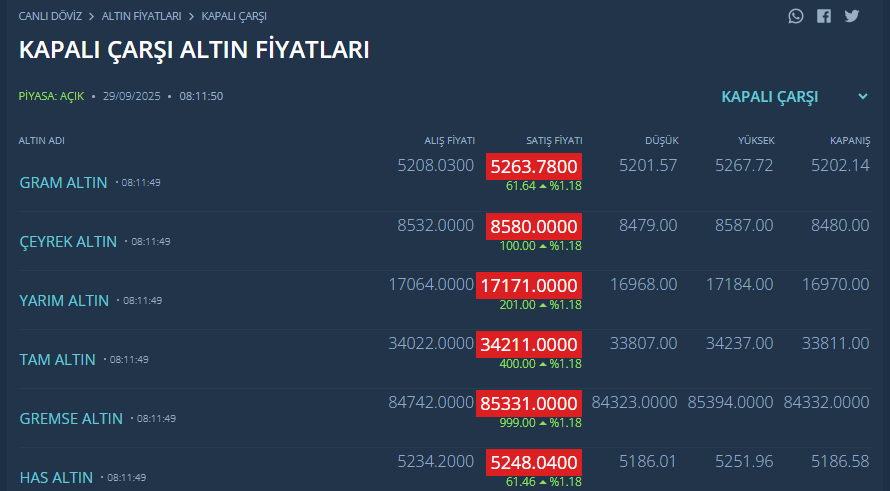Open HAS ALTIN details

tap(56, 478)
